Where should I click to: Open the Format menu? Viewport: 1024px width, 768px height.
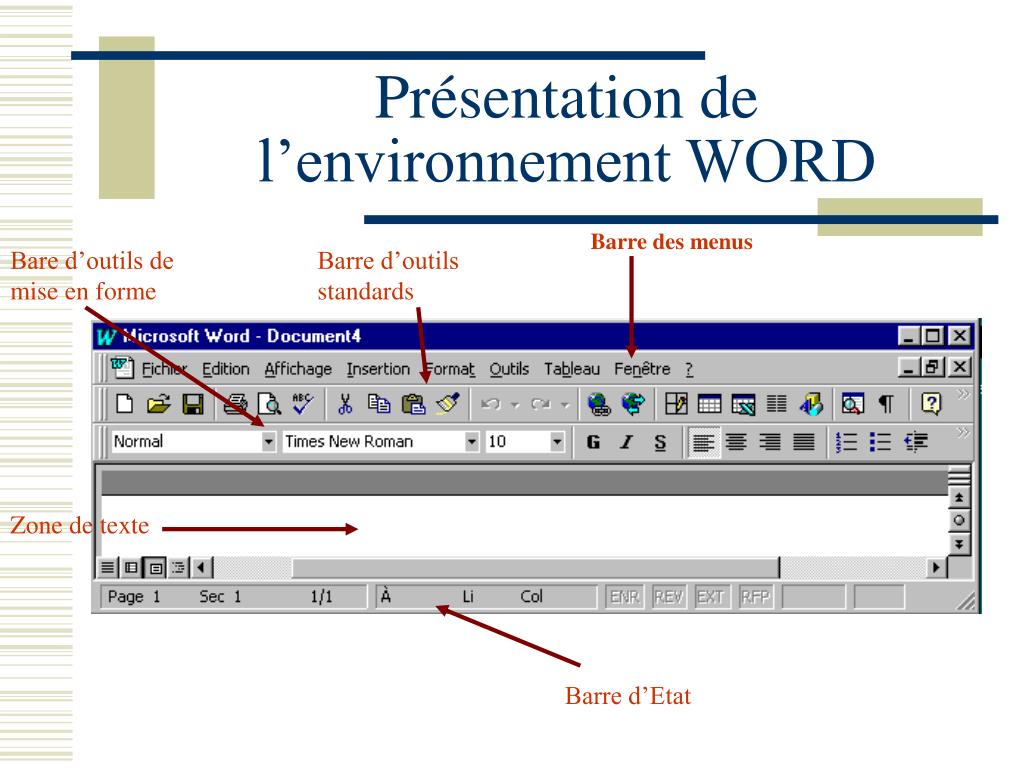pos(450,369)
